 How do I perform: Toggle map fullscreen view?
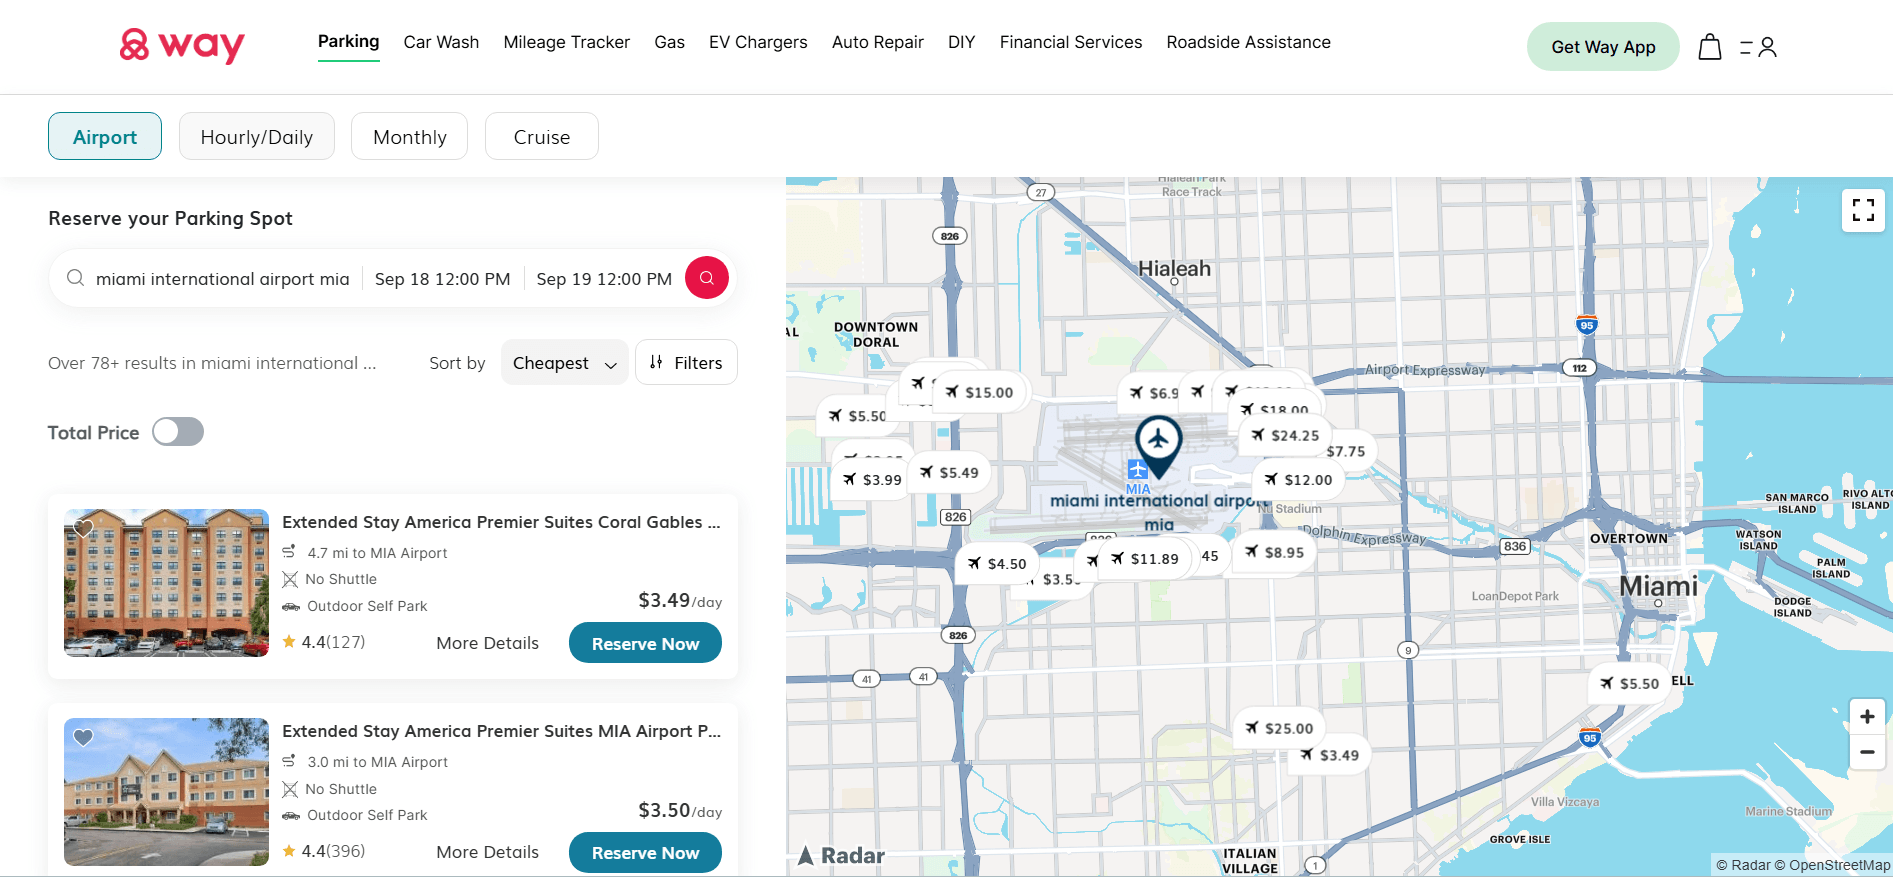[x=1863, y=210]
